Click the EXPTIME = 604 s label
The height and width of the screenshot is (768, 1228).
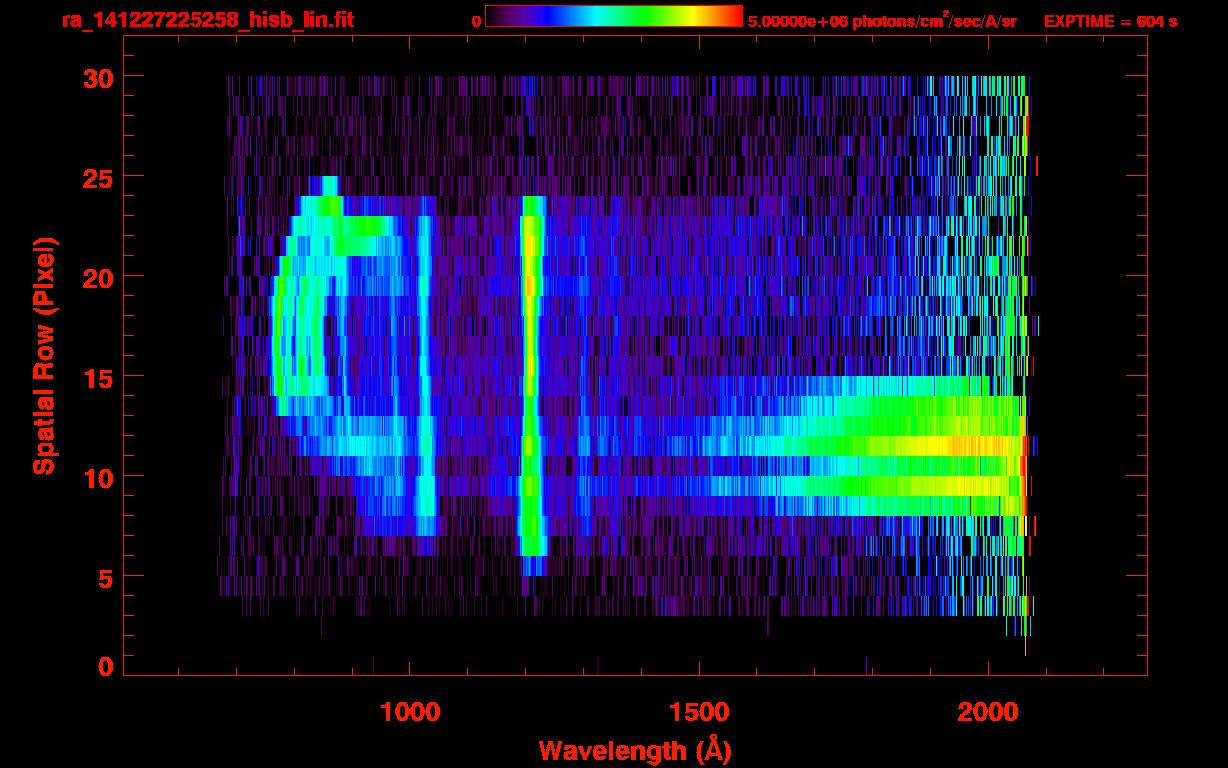1110,21
